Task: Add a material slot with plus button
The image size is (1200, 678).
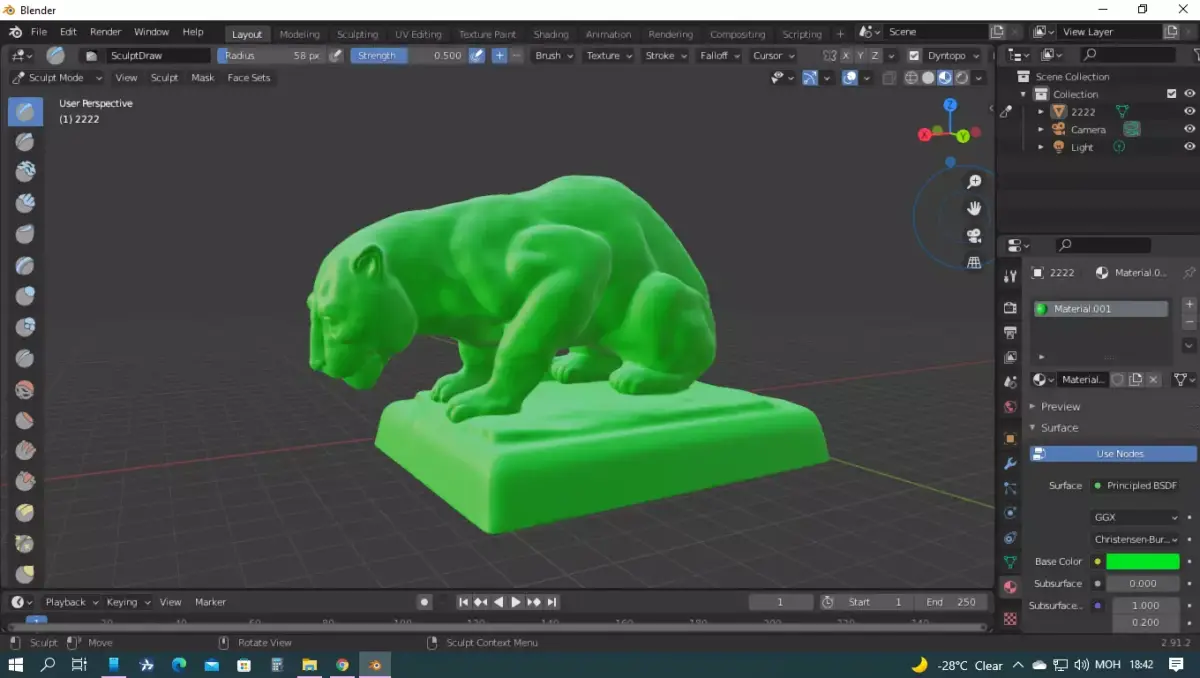Action: point(1189,305)
